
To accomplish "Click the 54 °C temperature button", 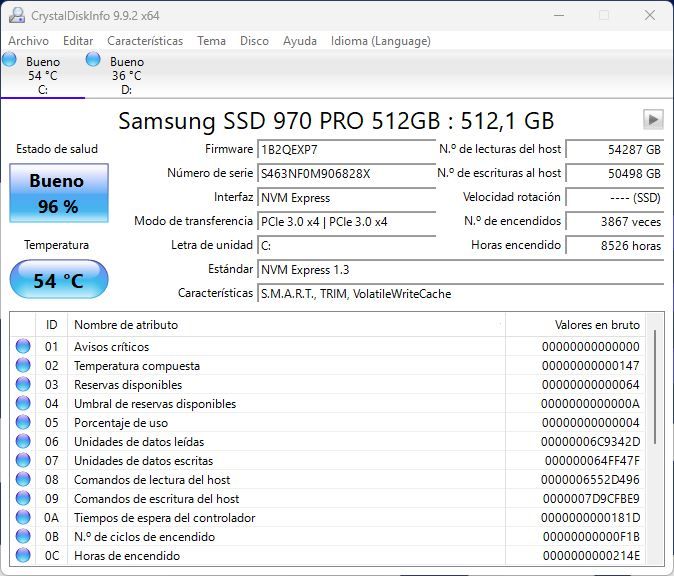I will 59,279.
